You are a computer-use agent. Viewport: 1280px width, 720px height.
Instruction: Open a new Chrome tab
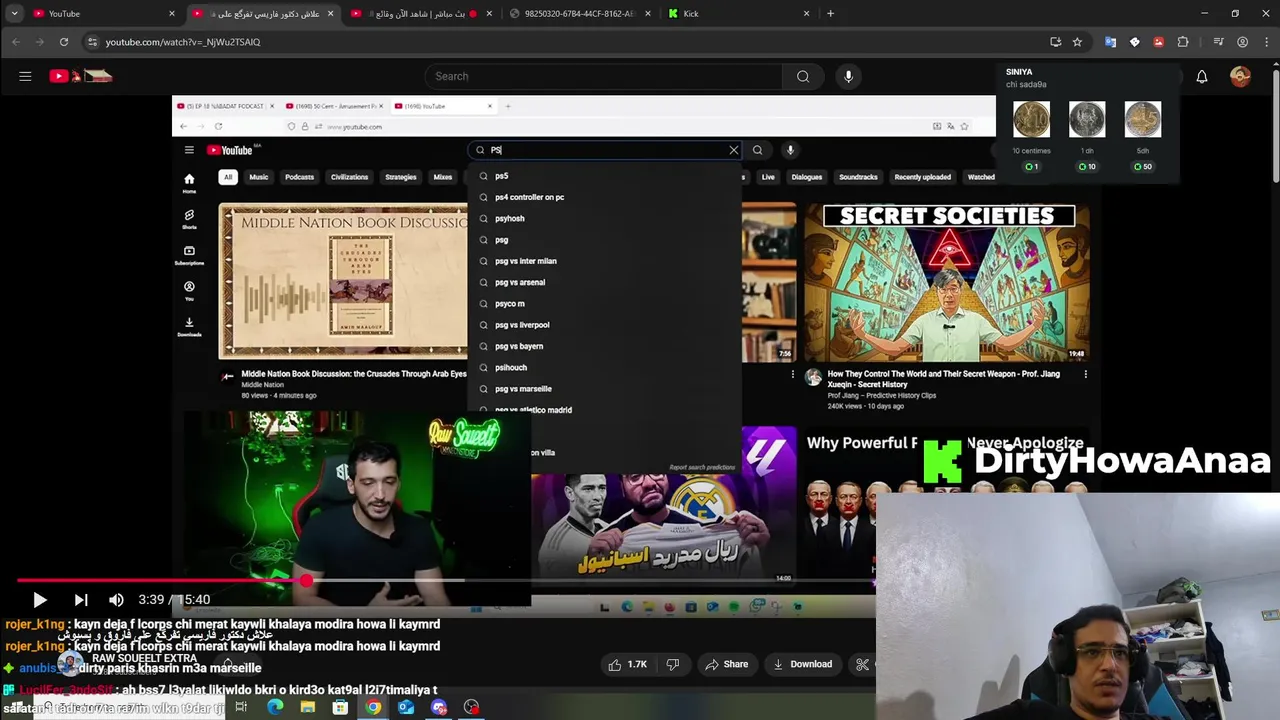click(x=830, y=14)
